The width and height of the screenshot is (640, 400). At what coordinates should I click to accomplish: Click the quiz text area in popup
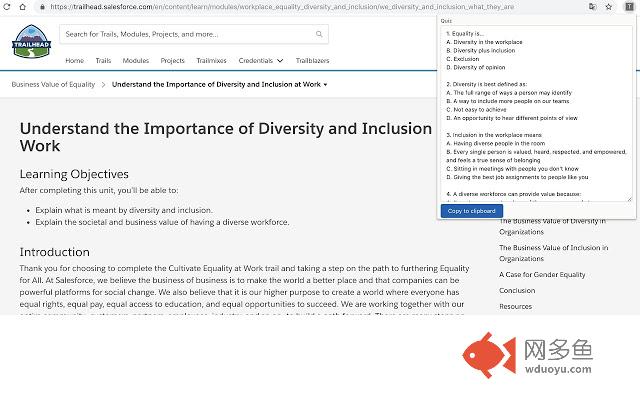click(x=536, y=113)
